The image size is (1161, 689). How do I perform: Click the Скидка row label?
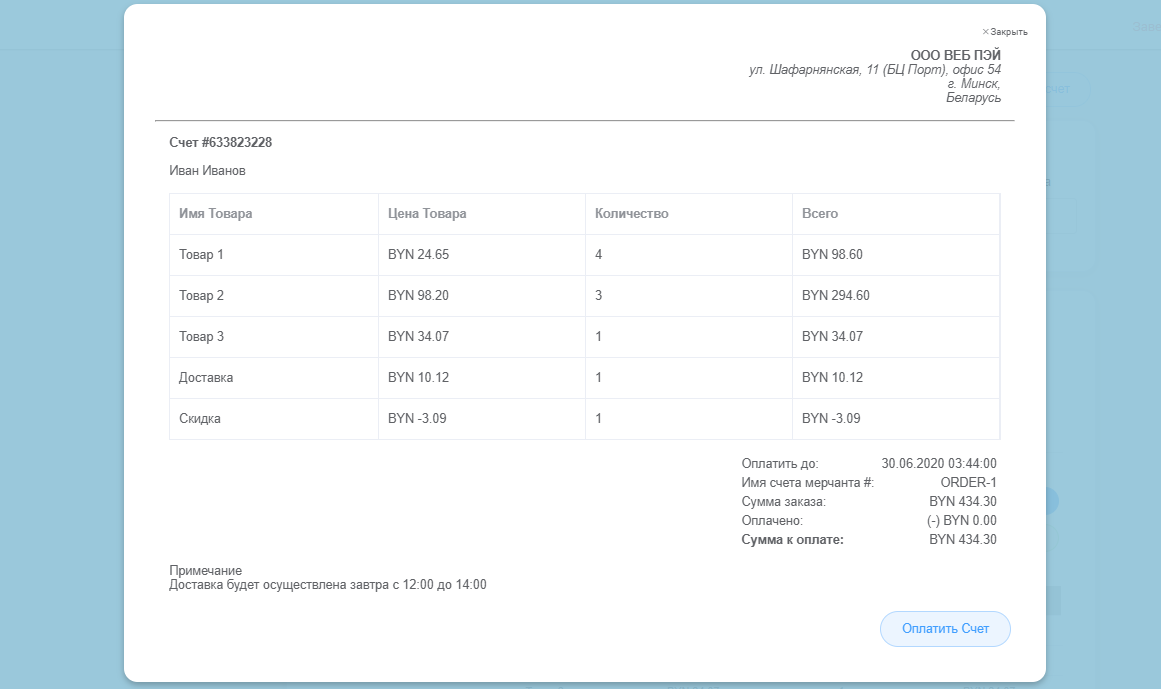coord(200,419)
